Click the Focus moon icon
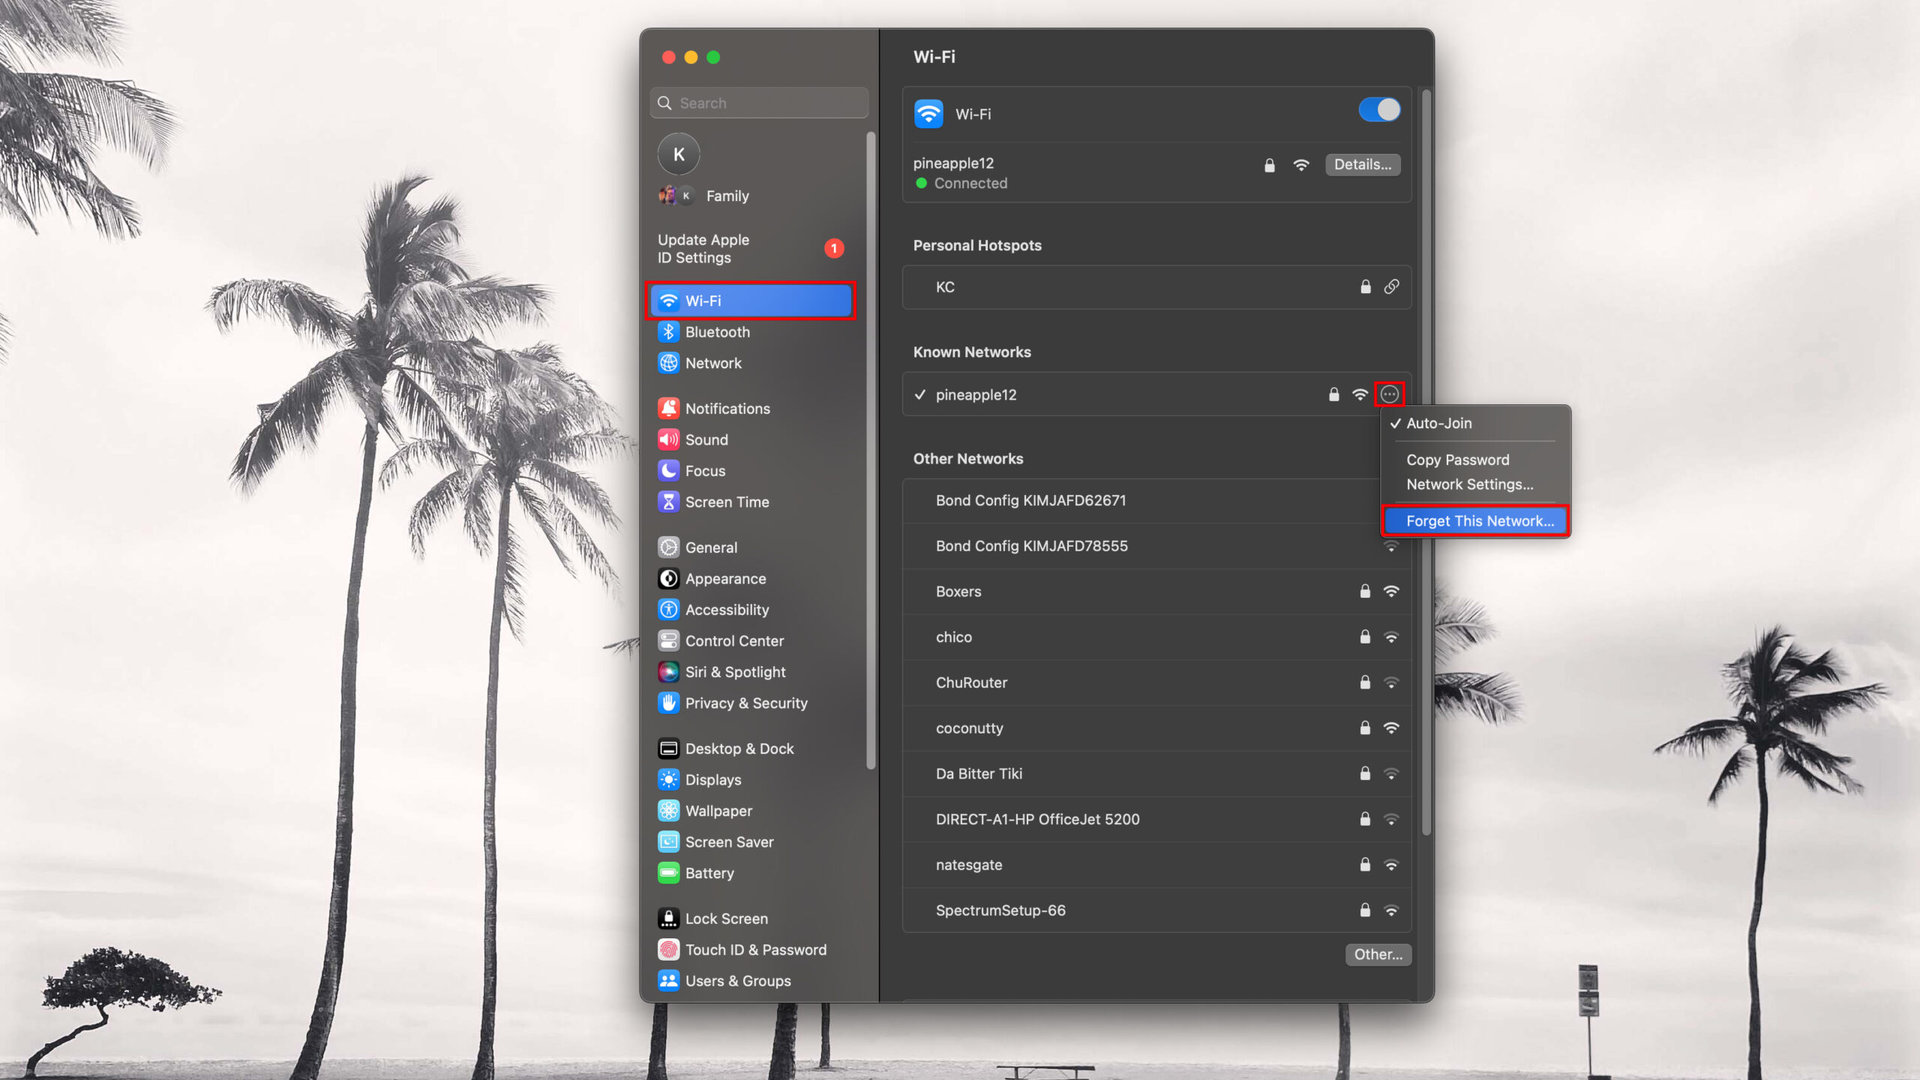 [x=668, y=470]
